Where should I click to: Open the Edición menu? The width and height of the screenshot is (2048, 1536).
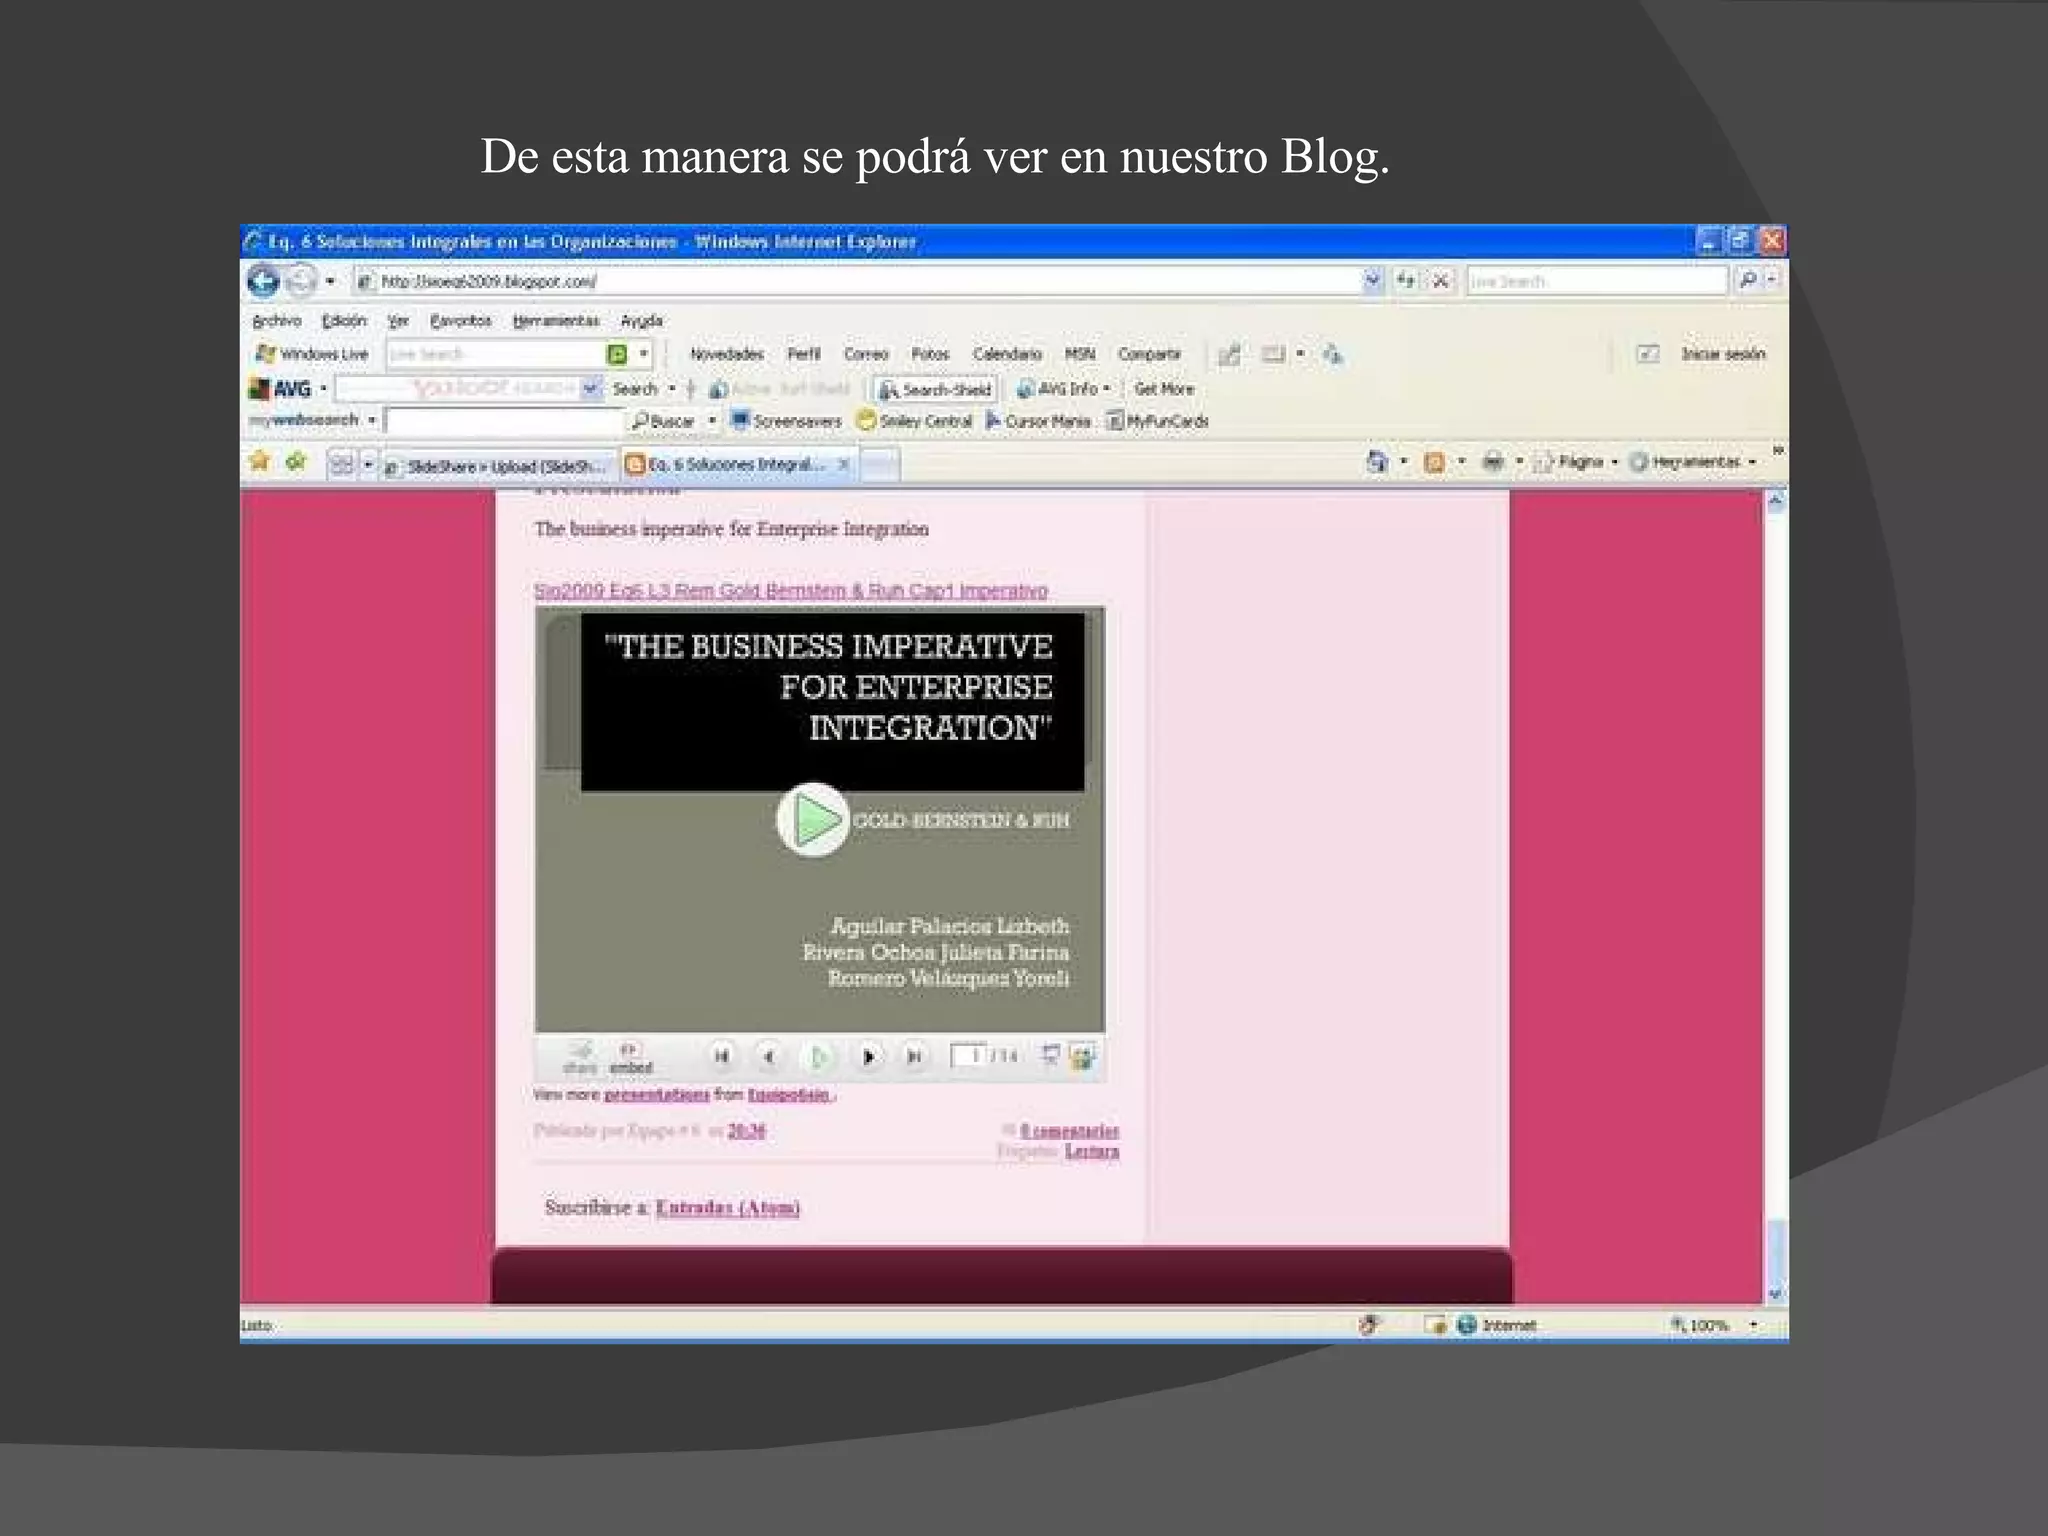[x=344, y=321]
